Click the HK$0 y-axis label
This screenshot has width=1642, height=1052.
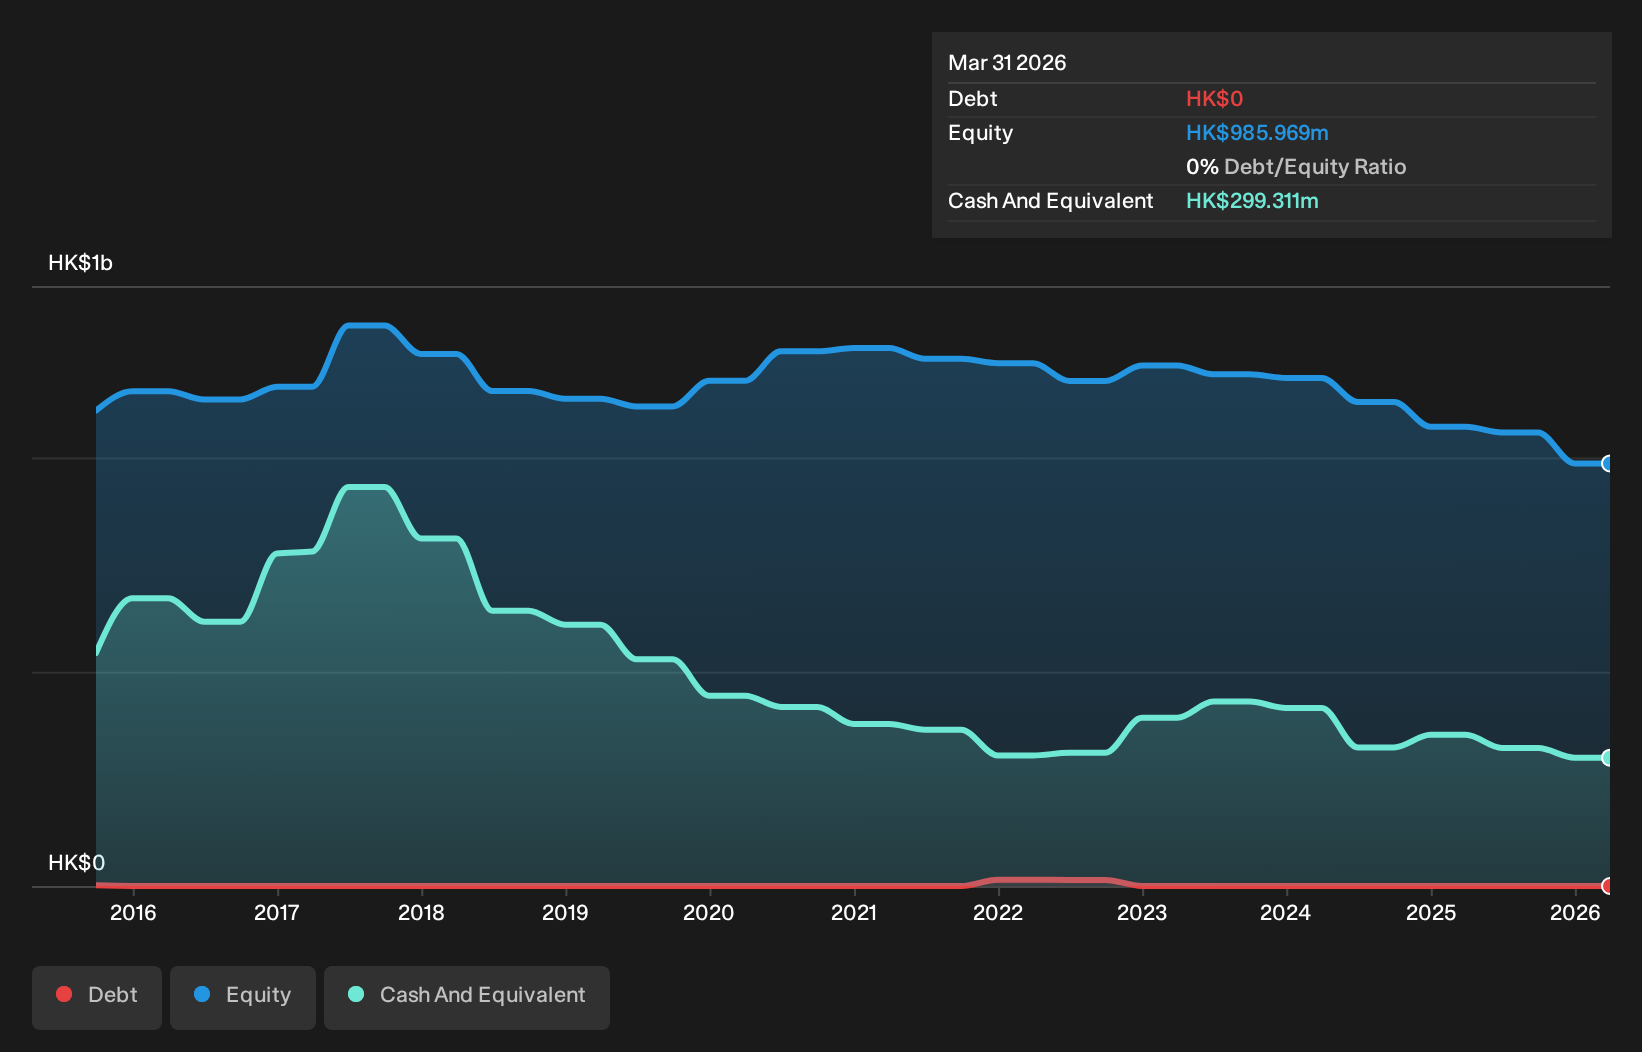(x=76, y=863)
